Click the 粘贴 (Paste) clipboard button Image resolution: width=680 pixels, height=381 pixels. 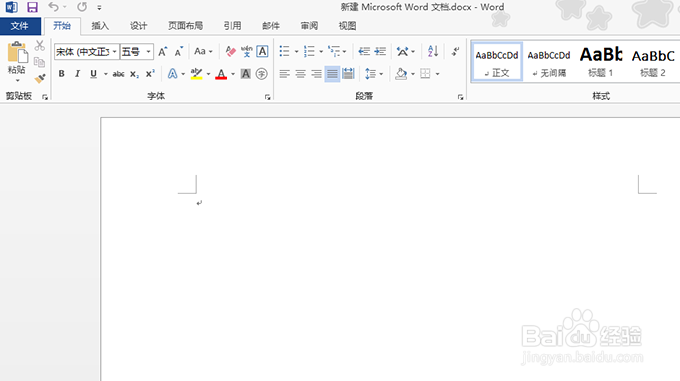[x=17, y=57]
